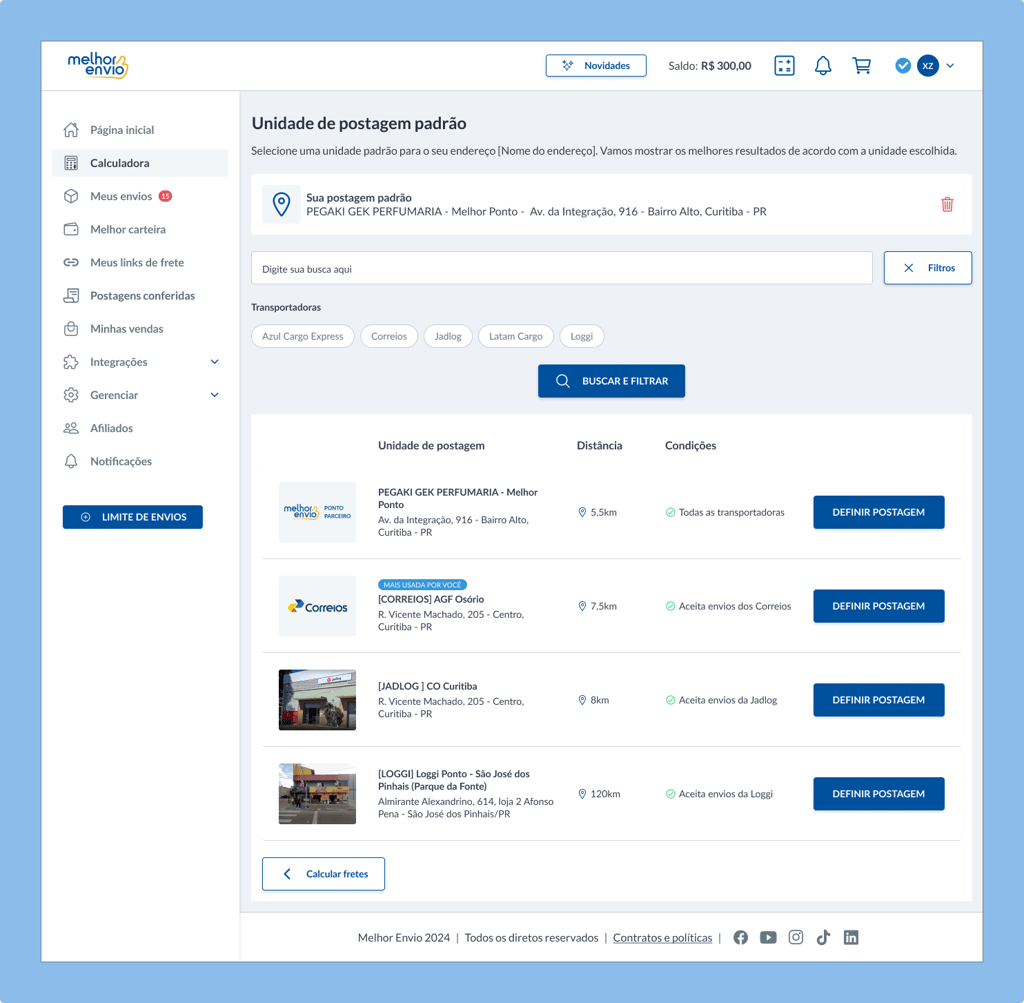The image size is (1024, 1003).
Task: Click Todas as transportadoras condition
Action: (725, 513)
